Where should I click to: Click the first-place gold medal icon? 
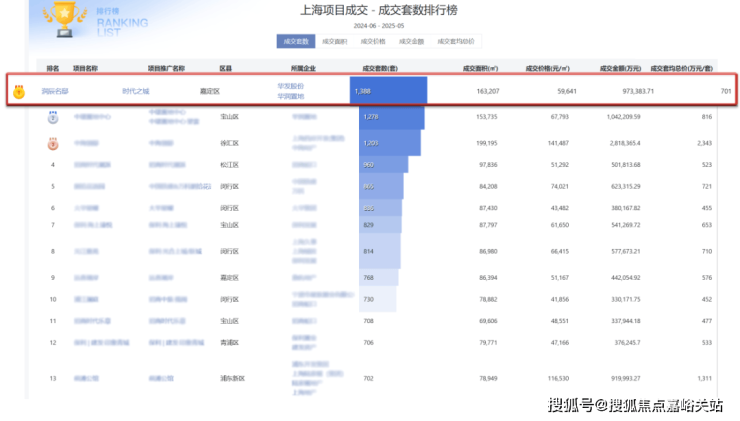click(x=20, y=92)
